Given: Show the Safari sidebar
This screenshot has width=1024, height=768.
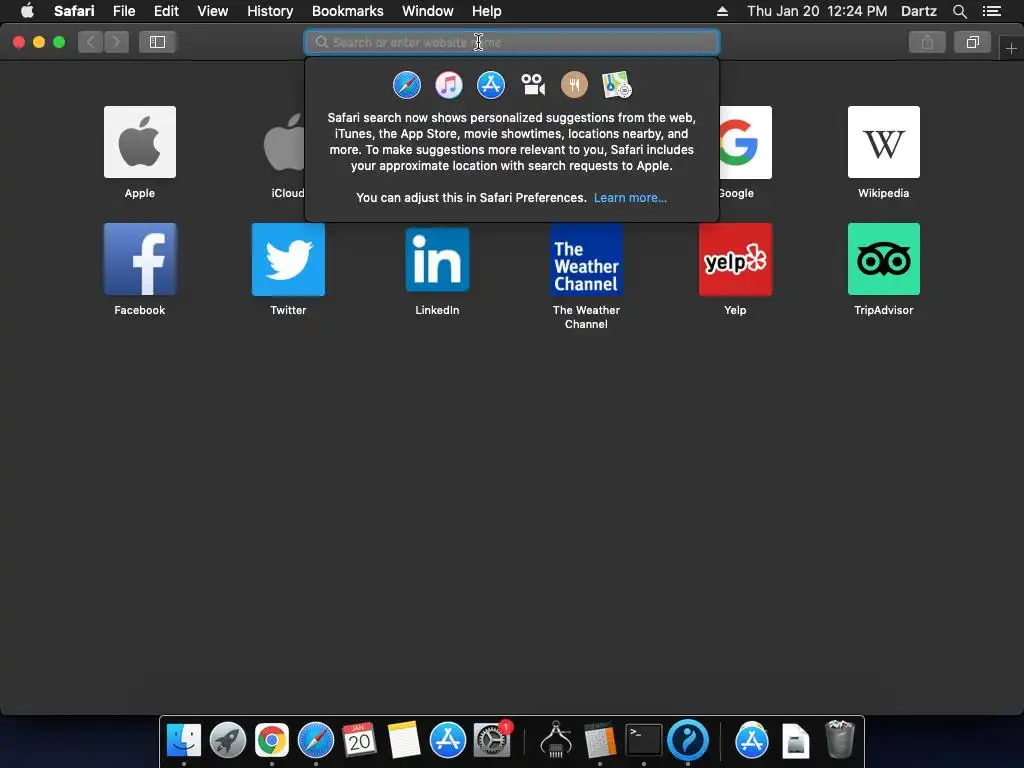Looking at the screenshot, I should coord(157,42).
